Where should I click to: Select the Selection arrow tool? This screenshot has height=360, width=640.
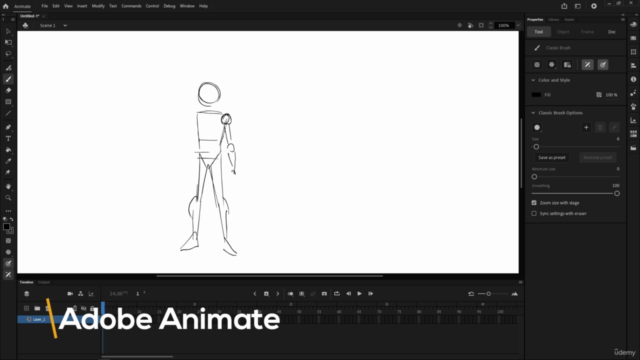[8, 31]
